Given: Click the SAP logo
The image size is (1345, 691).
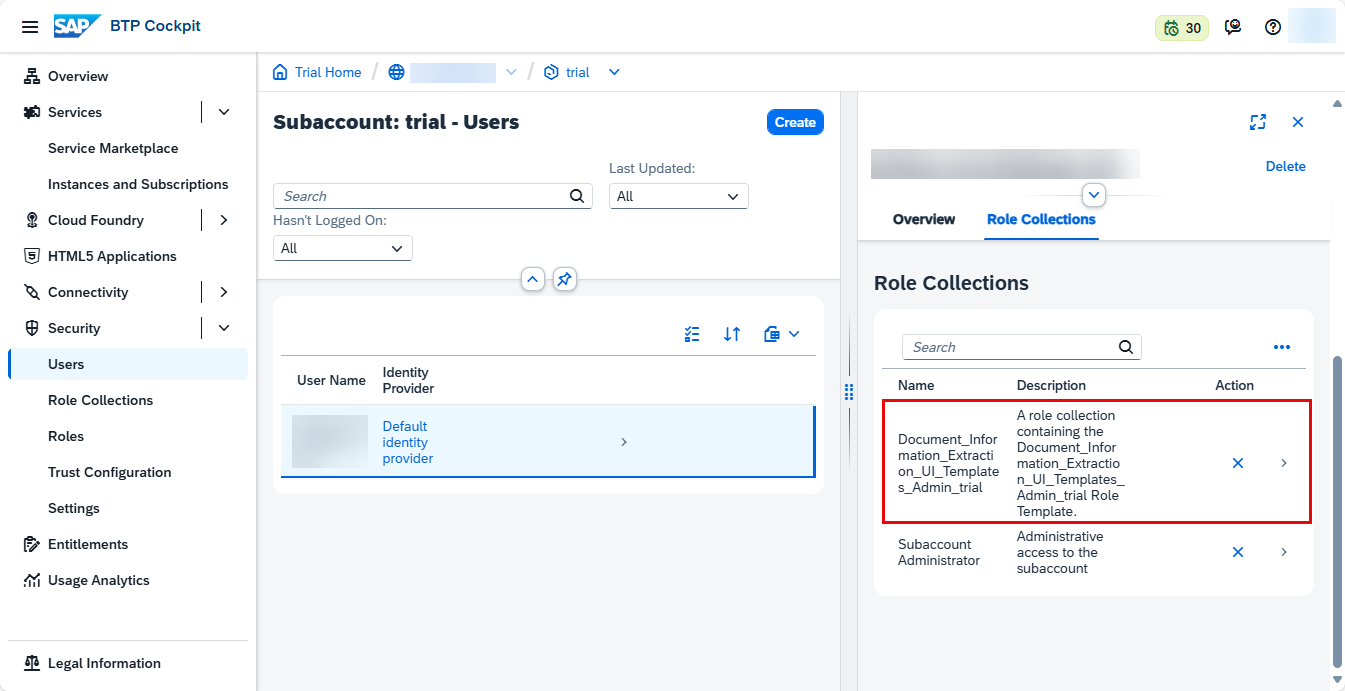Looking at the screenshot, I should [76, 27].
